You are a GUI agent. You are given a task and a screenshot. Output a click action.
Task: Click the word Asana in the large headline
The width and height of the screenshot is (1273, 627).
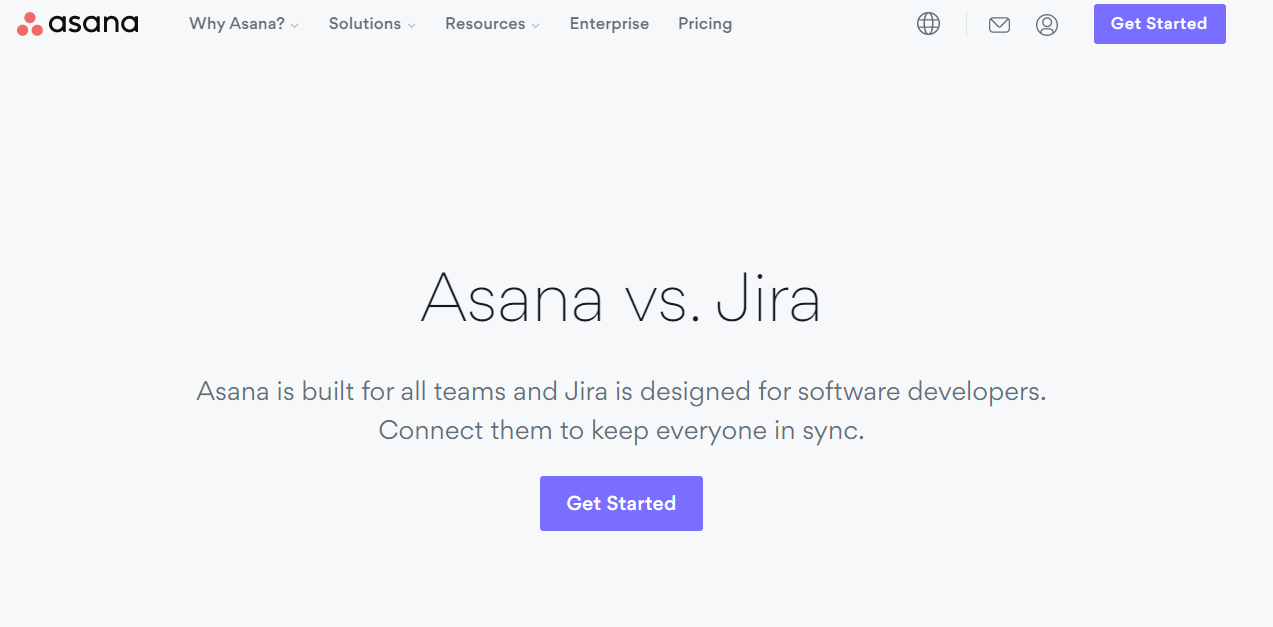click(512, 298)
